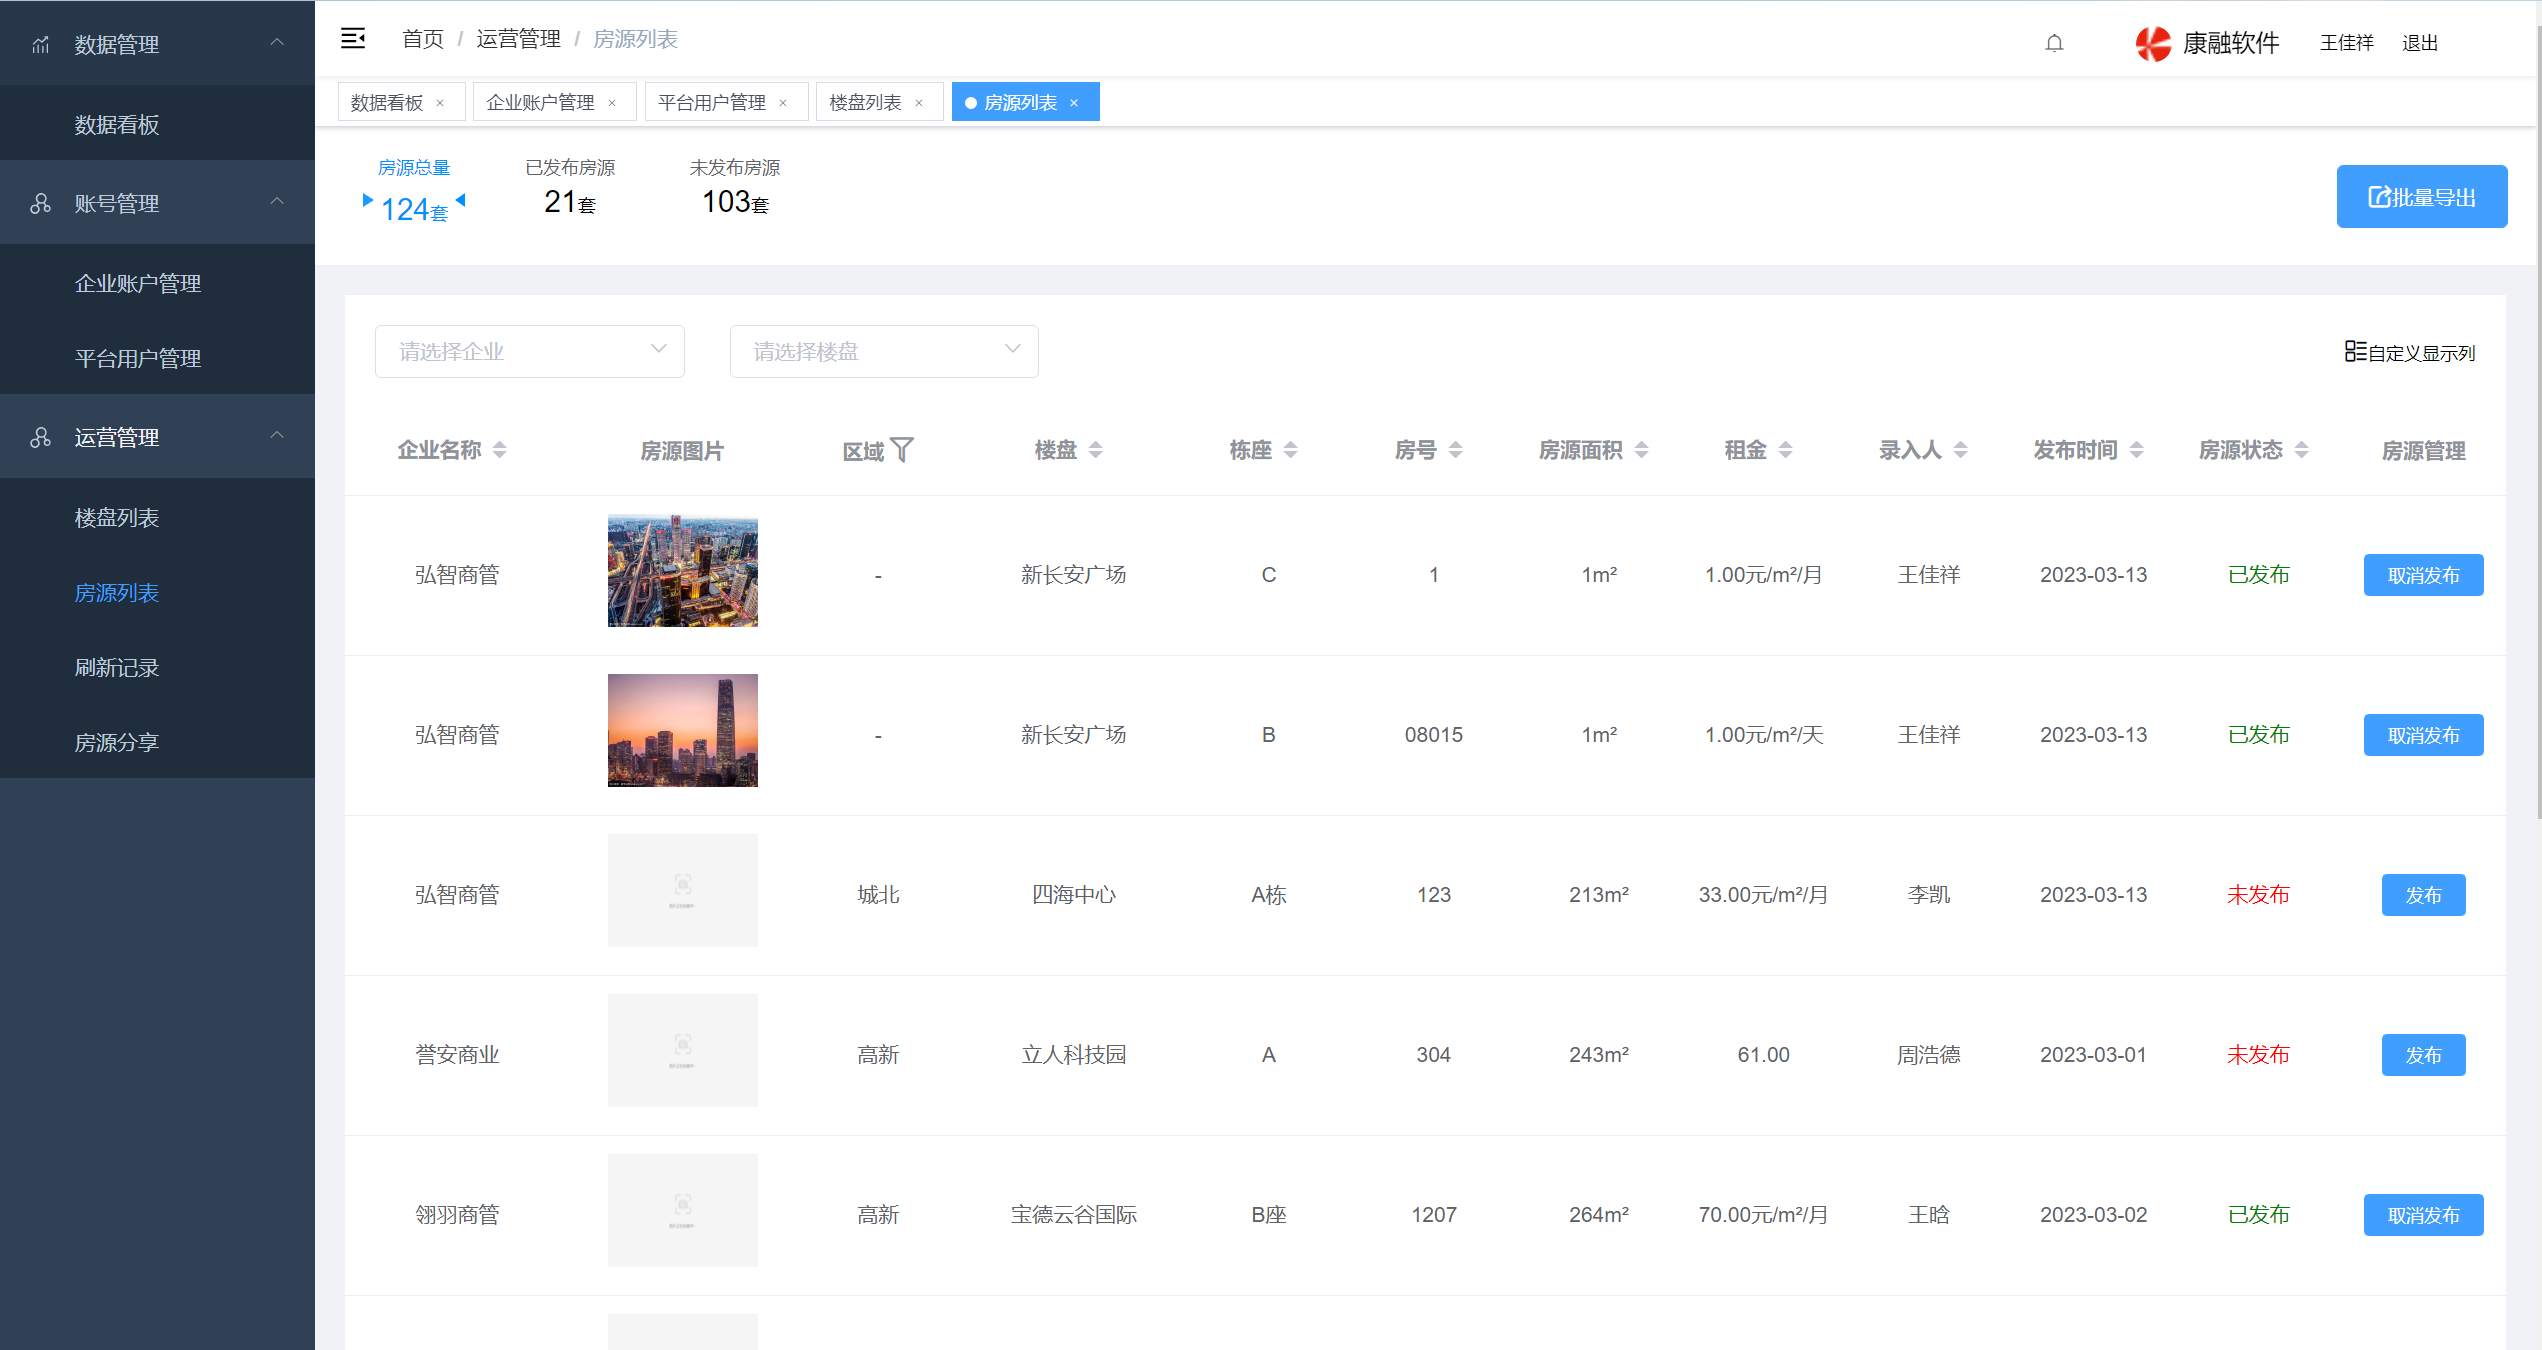The width and height of the screenshot is (2542, 1350).
Task: Open the notification bell
Action: [2054, 43]
